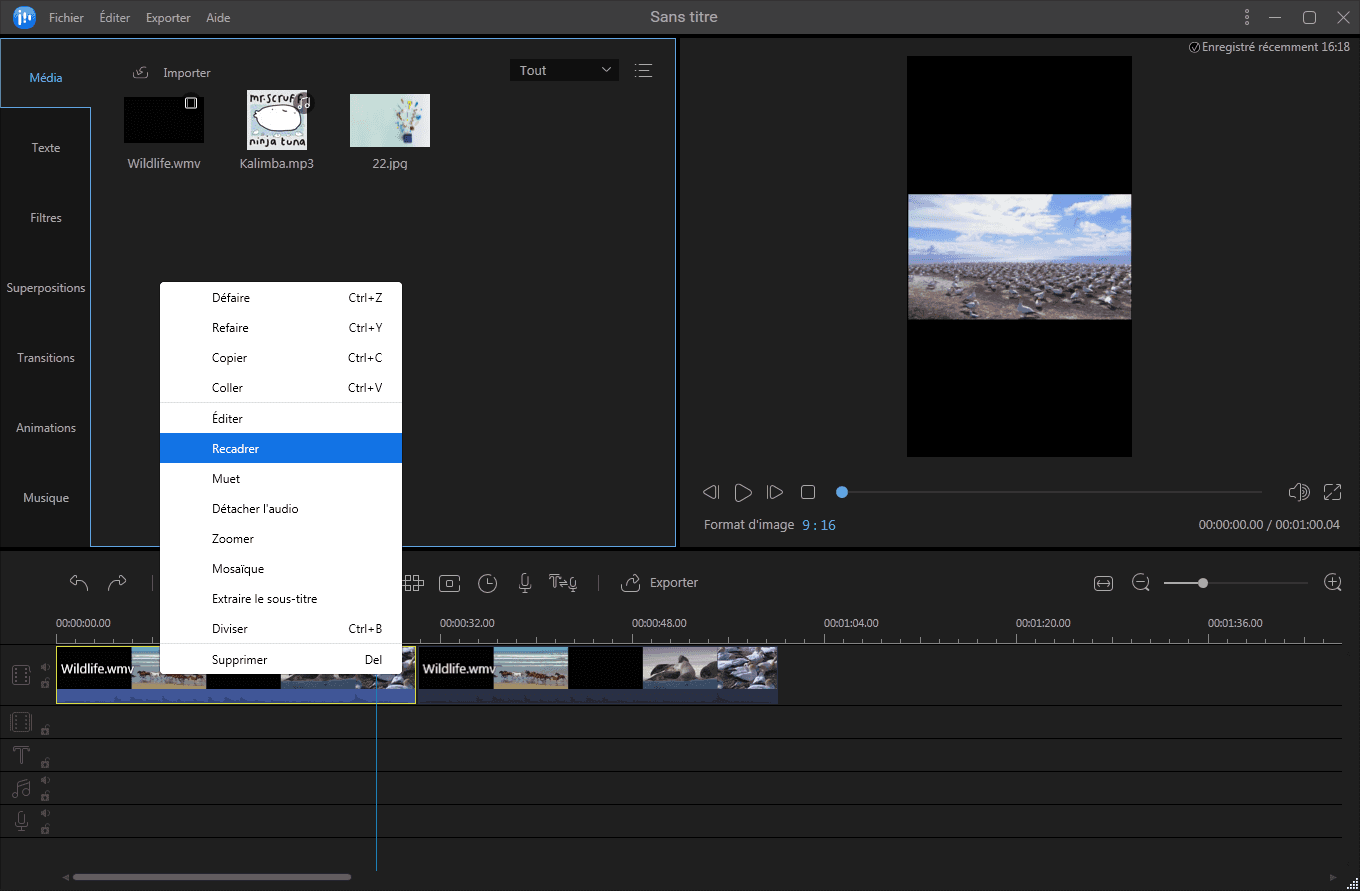Fit timeline to window icon
Screen dimensions: 1360x891
[1104, 583]
